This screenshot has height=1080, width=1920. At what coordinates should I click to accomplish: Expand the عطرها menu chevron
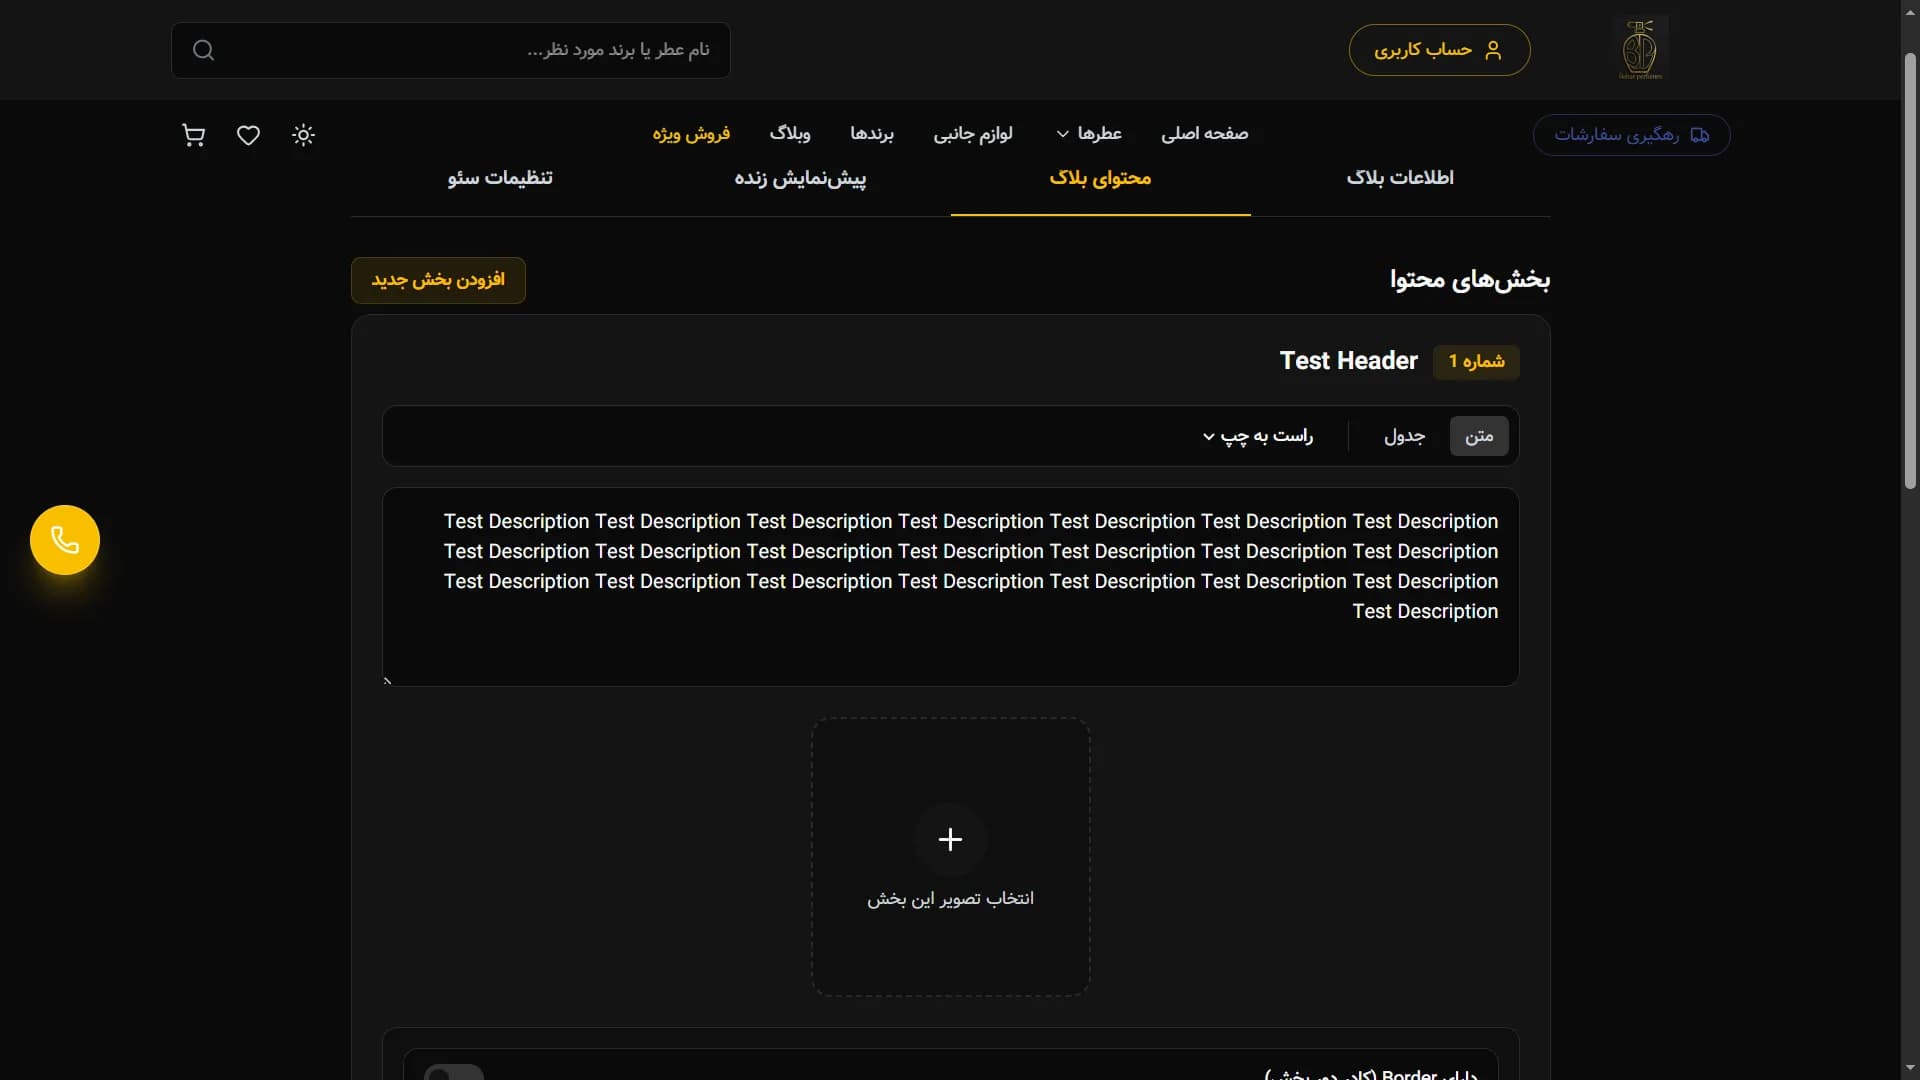coord(1063,134)
